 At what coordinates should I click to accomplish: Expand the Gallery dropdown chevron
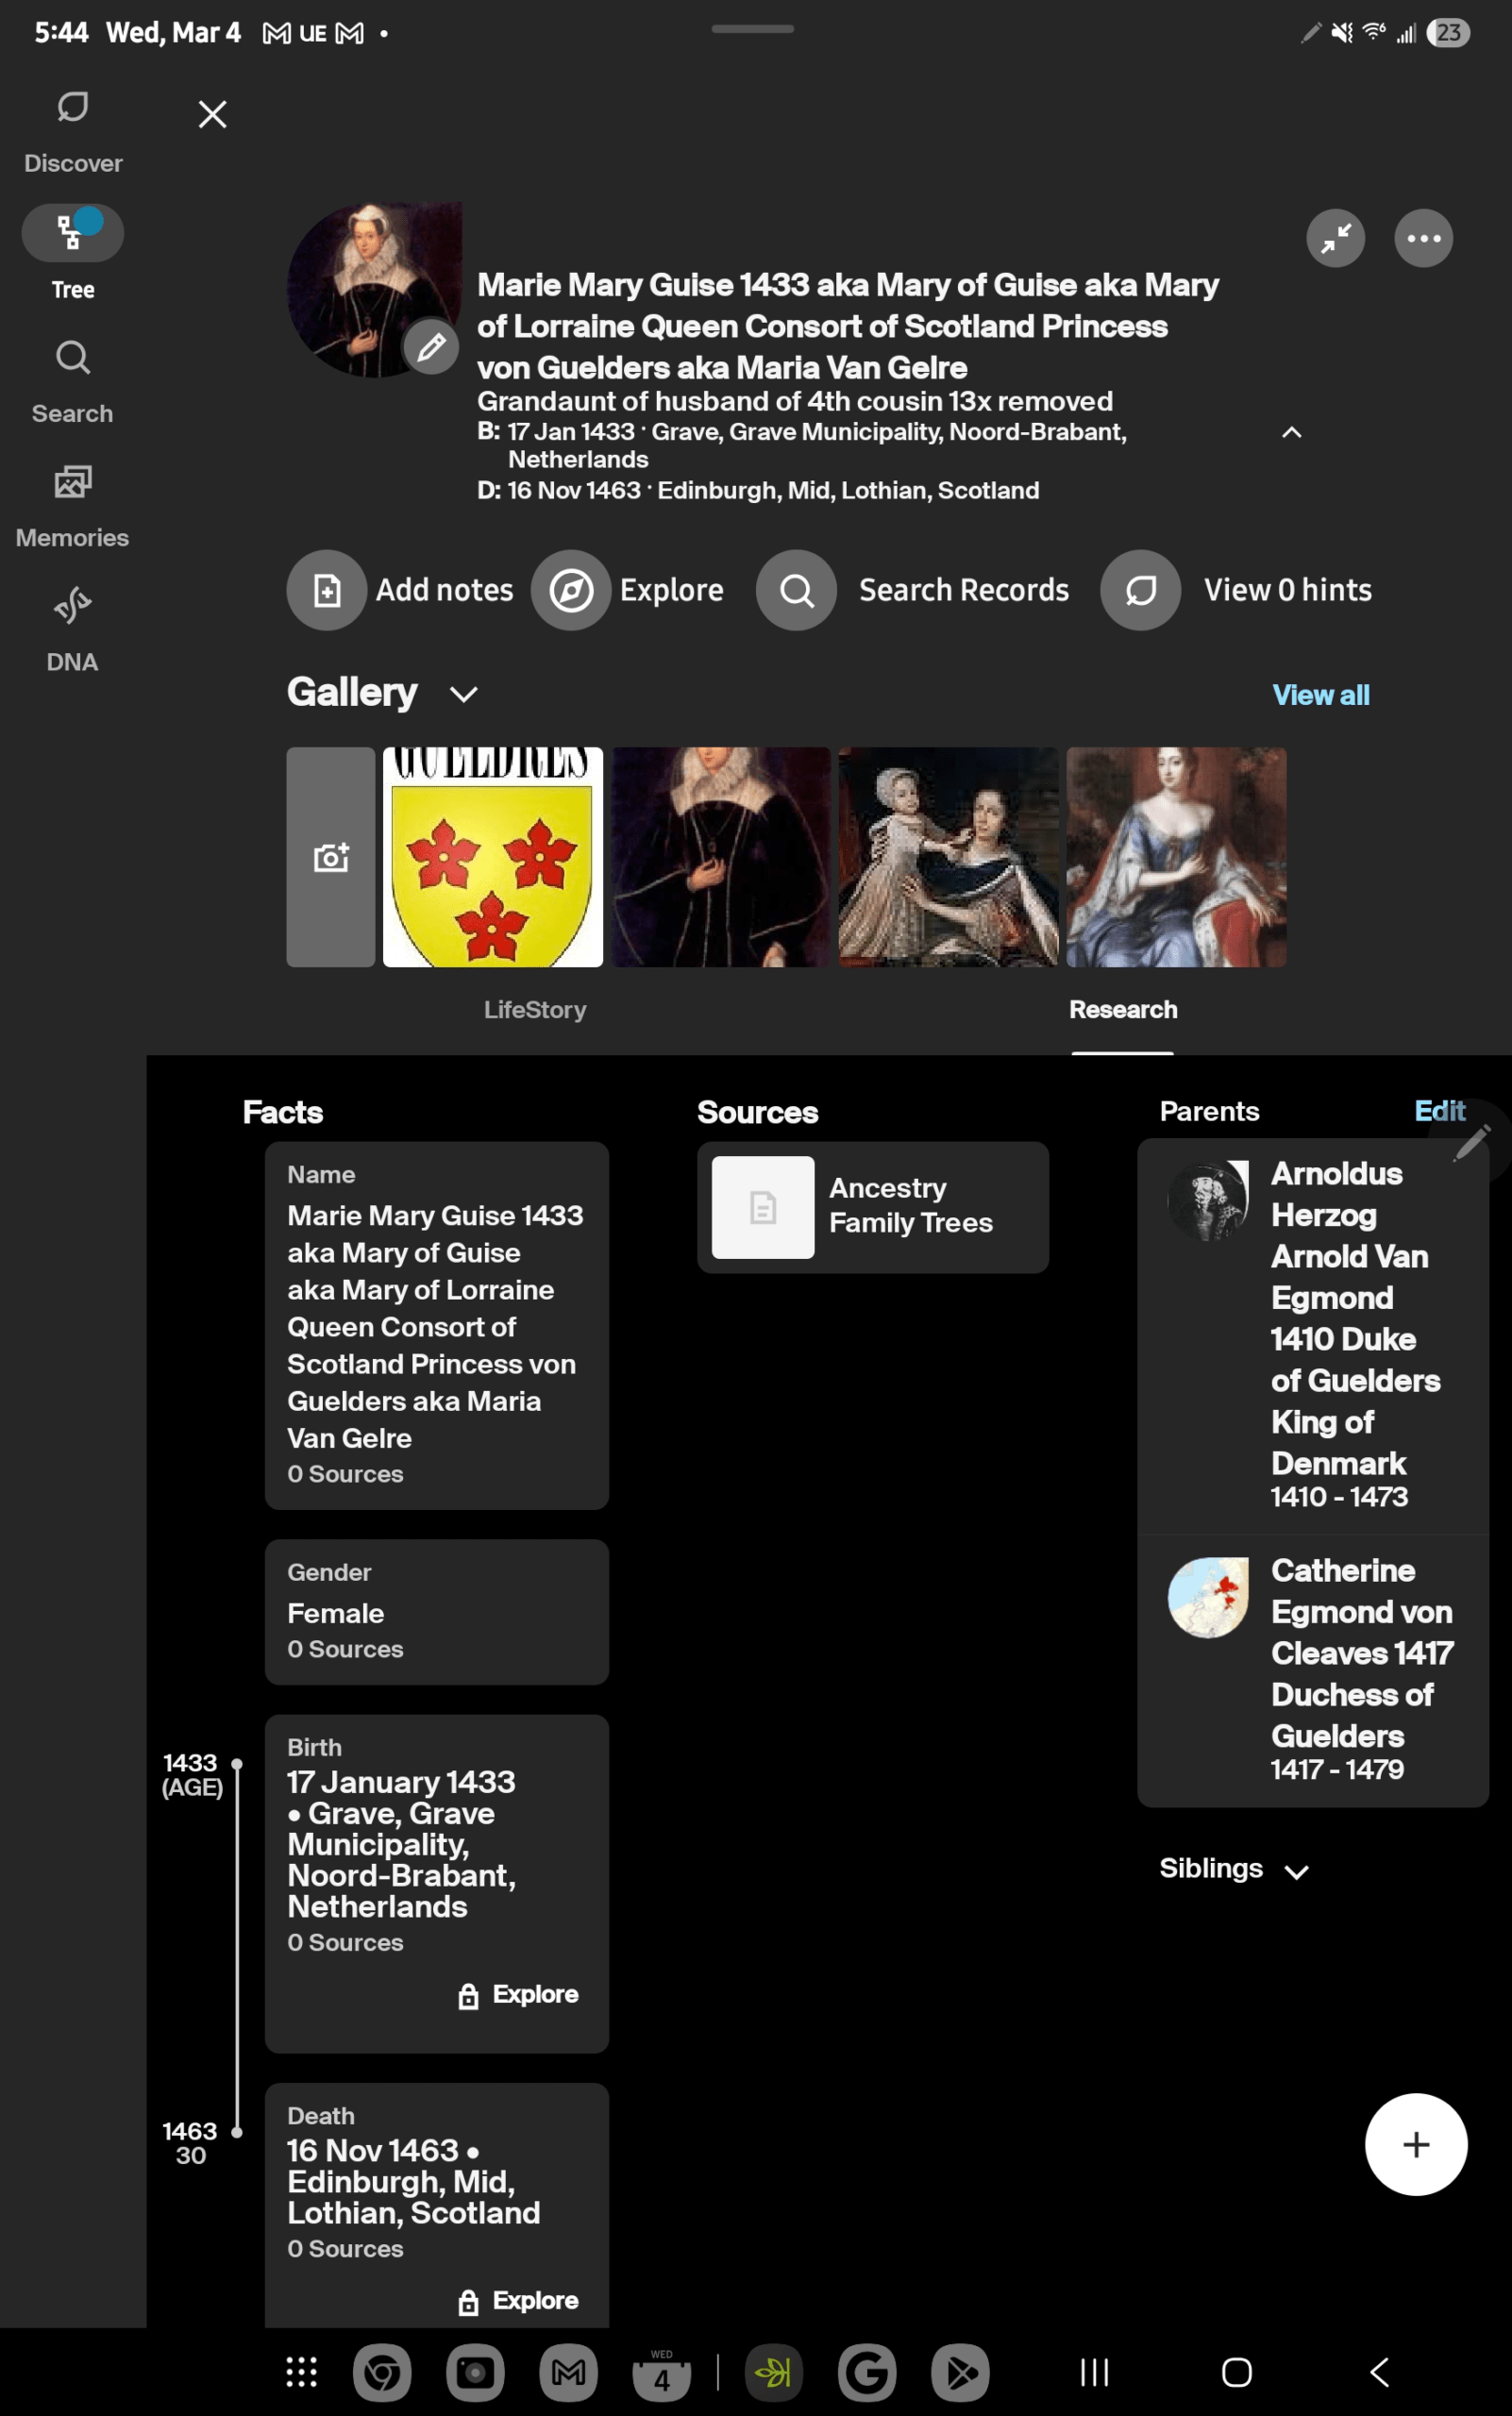tap(463, 694)
